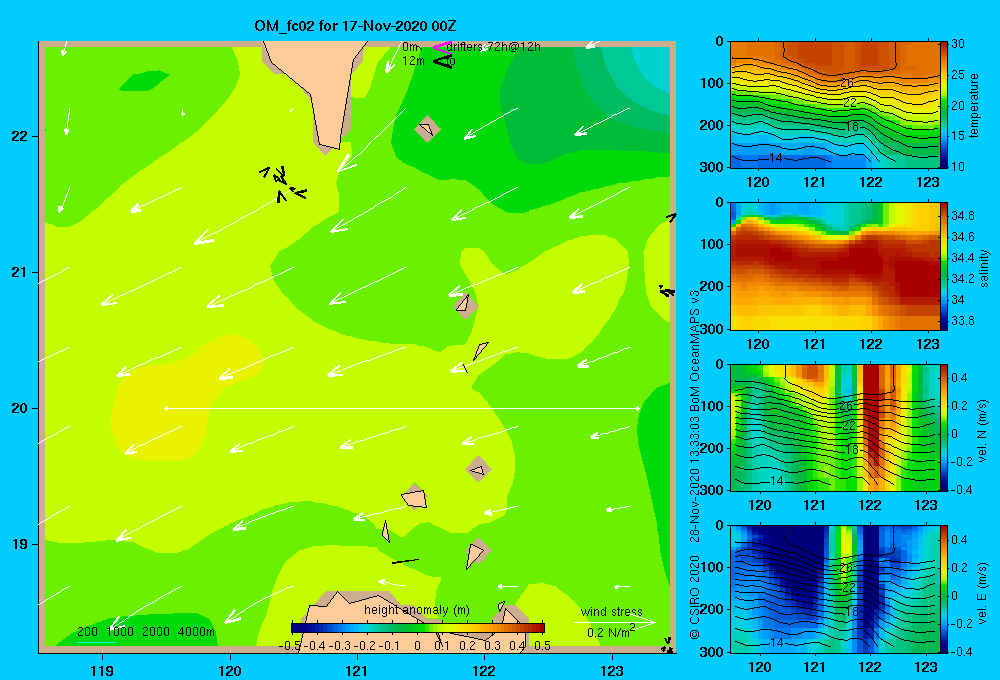This screenshot has height=680, width=1000.
Task: Click longitude label 122 on main map
Action: coord(484,670)
